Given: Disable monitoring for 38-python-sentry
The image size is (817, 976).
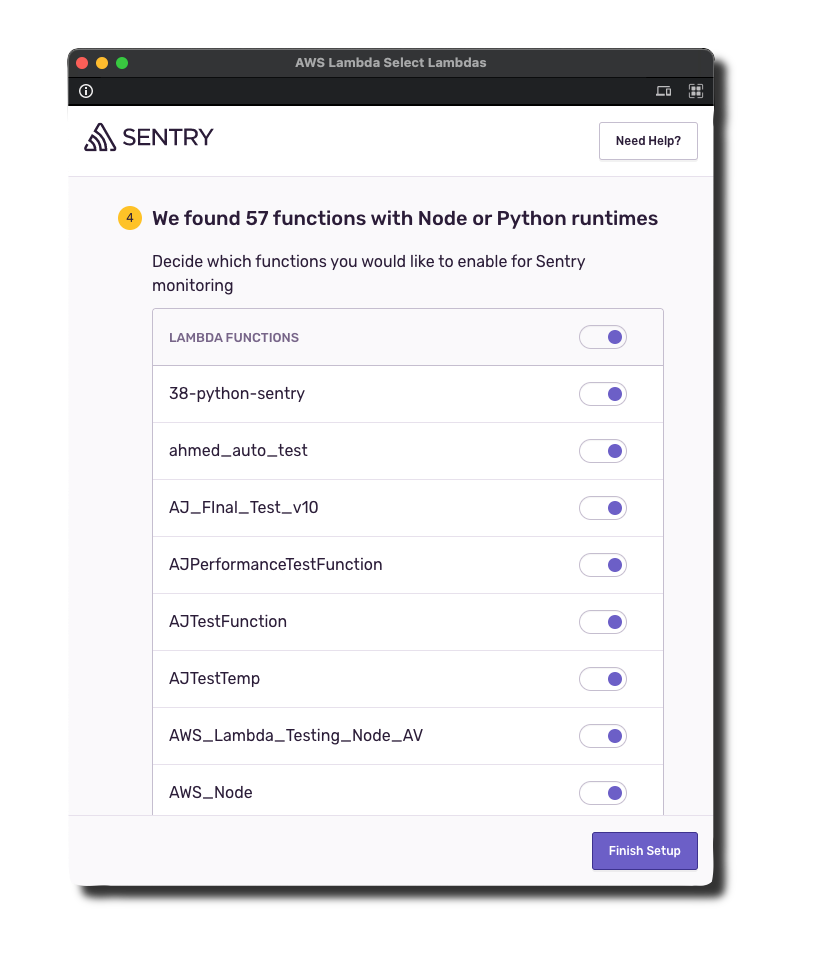Looking at the screenshot, I should point(603,394).
